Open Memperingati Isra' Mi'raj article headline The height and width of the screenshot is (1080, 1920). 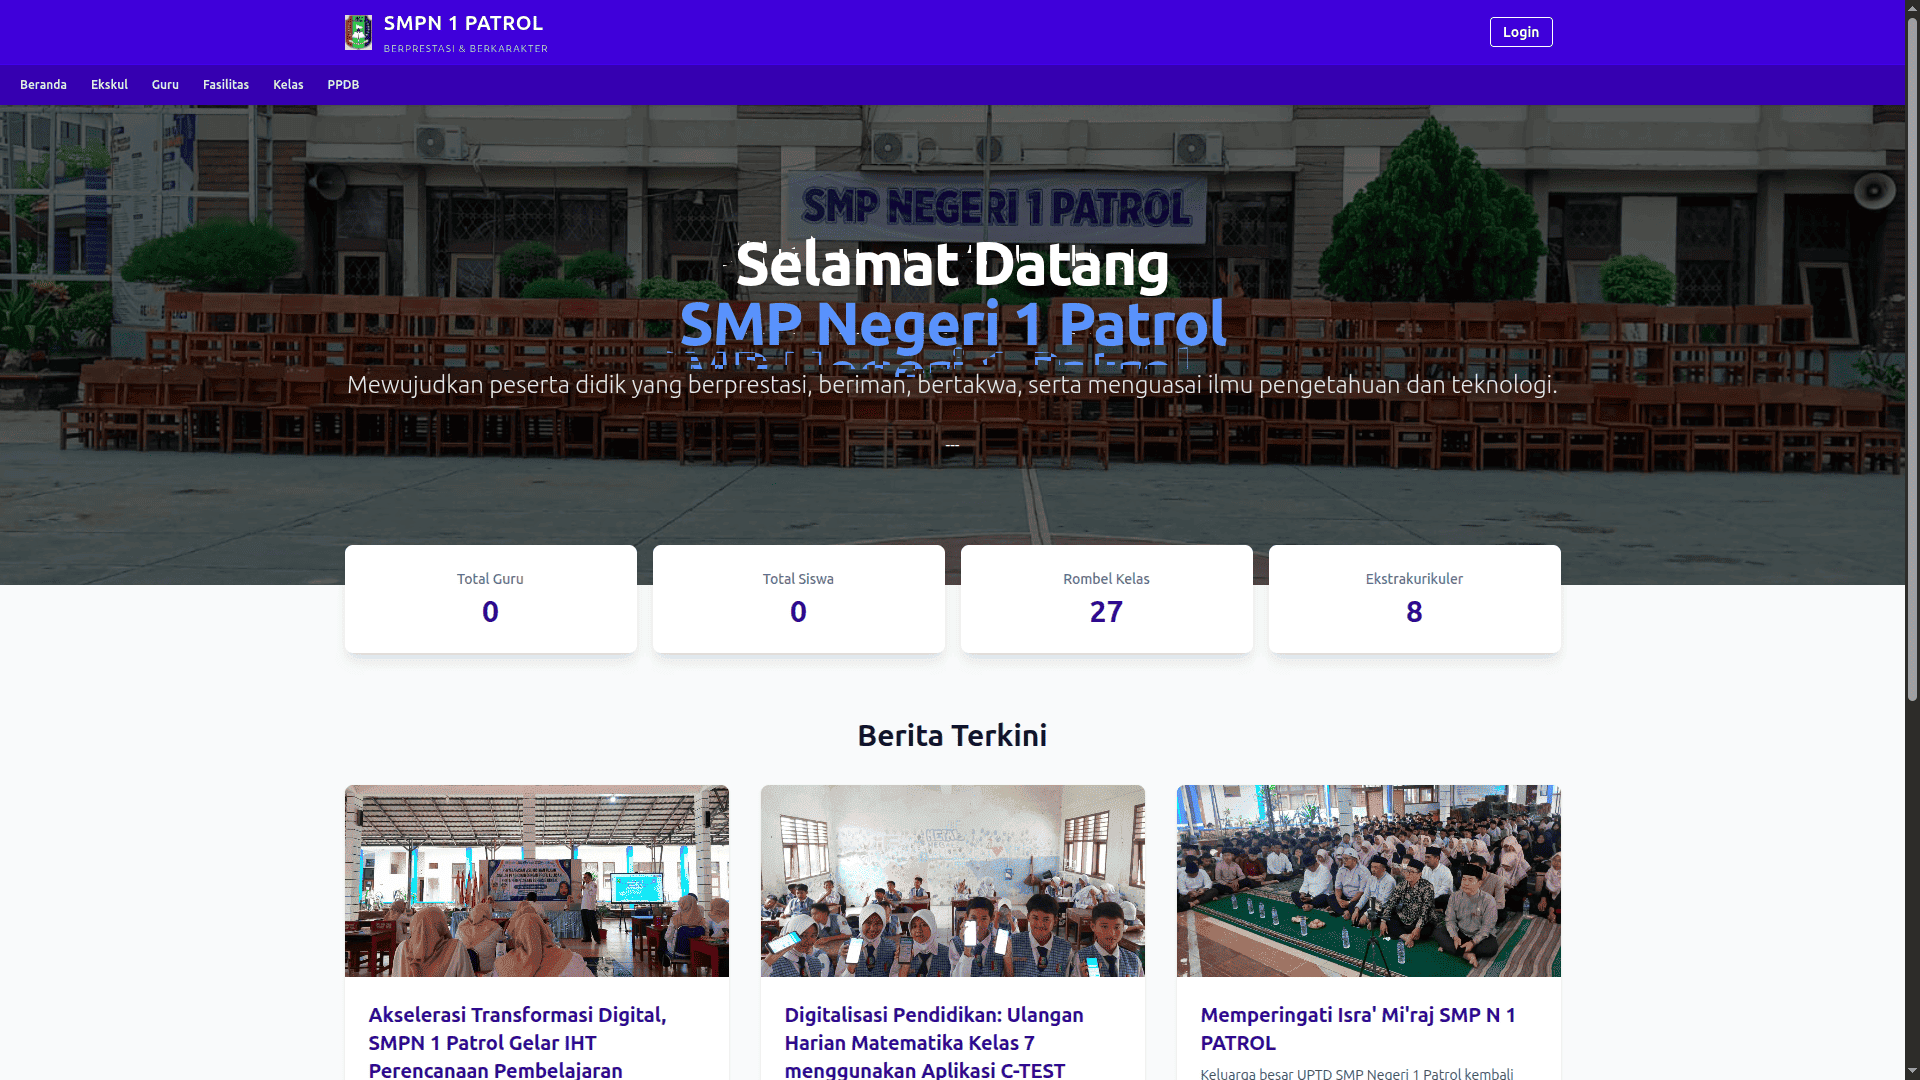tap(1358, 1028)
